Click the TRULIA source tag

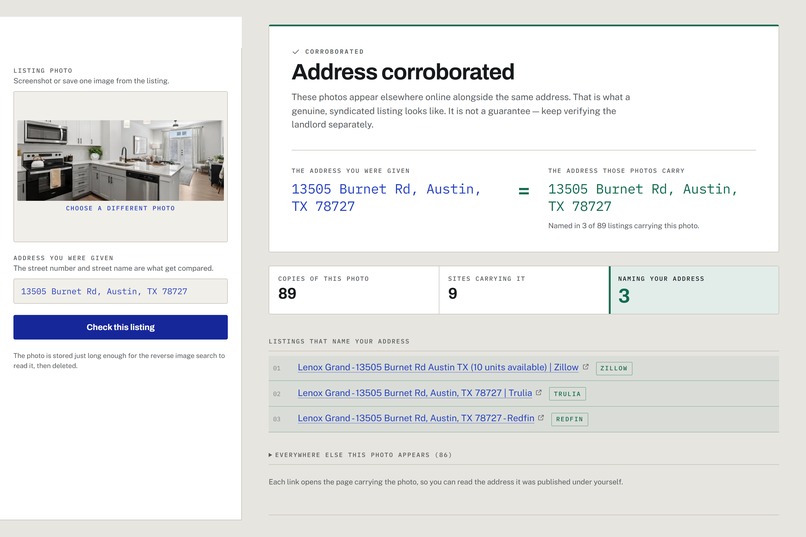tap(567, 394)
